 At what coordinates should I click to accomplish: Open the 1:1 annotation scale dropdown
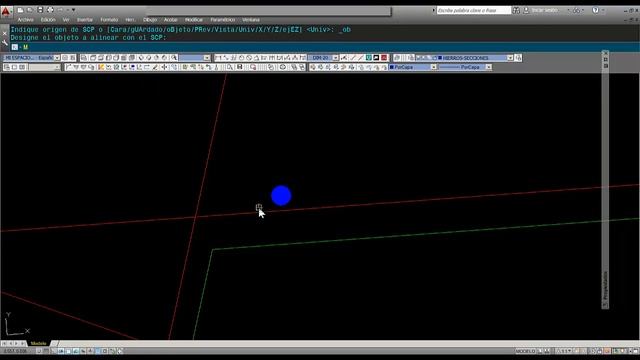click(565, 351)
